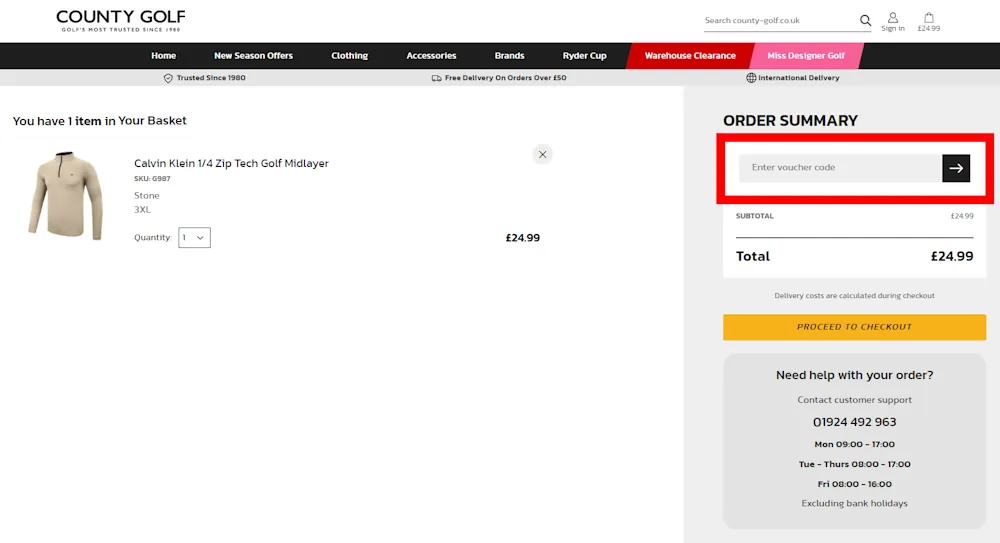Screen dimensions: 1000x543
Task: Click the Excluding bank holidays text
Action: point(855,503)
